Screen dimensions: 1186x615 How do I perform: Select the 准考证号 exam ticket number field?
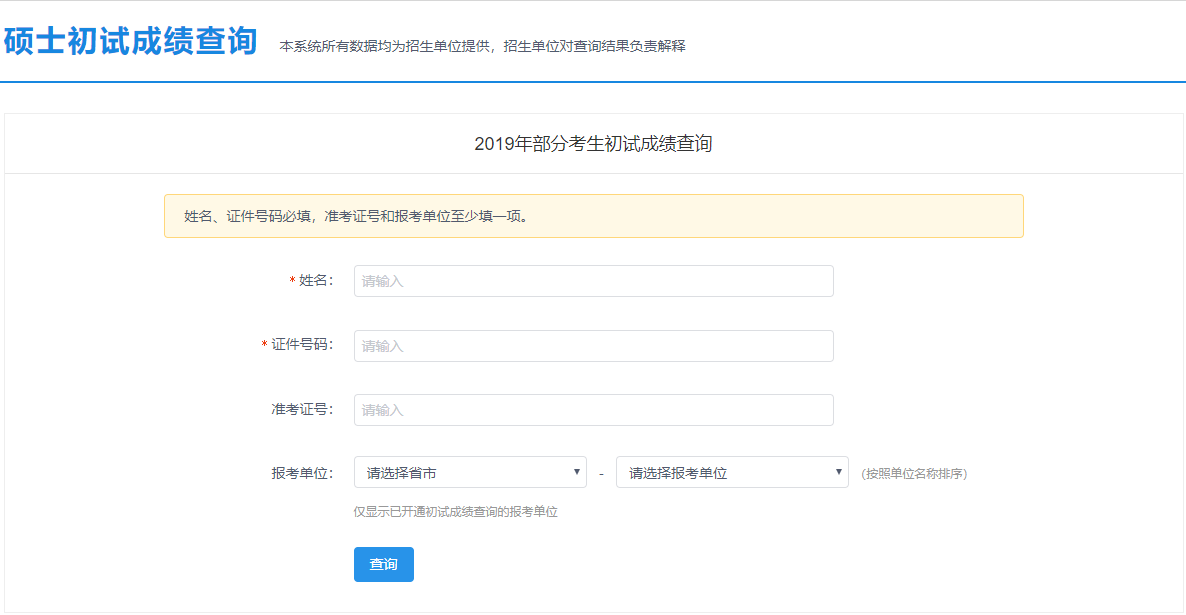593,410
